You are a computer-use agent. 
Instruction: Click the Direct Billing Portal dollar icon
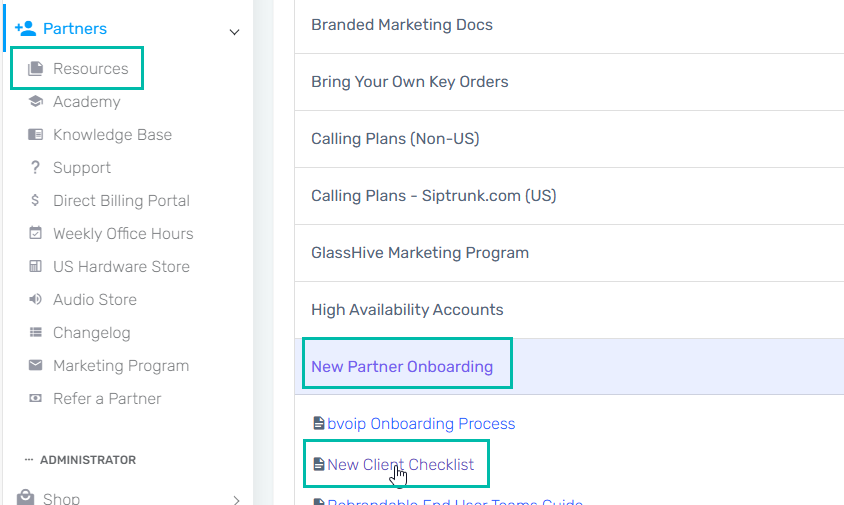[x=36, y=200]
